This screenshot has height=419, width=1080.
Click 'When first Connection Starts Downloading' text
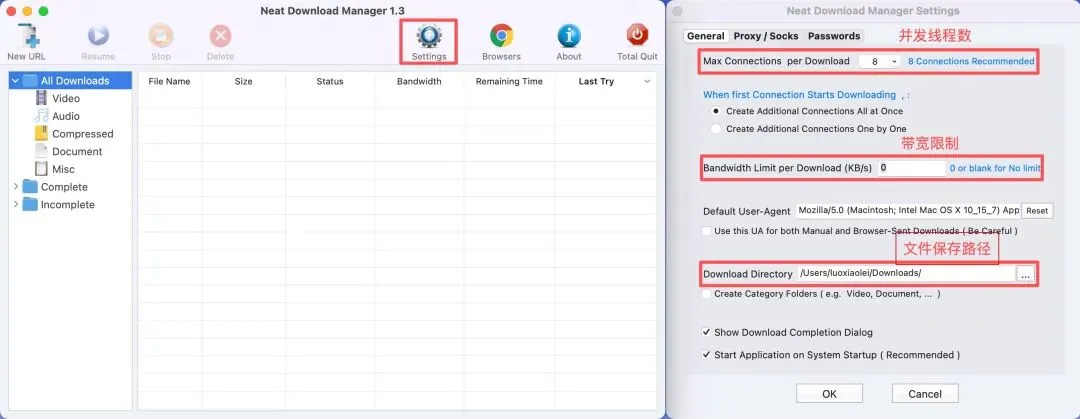click(x=799, y=95)
